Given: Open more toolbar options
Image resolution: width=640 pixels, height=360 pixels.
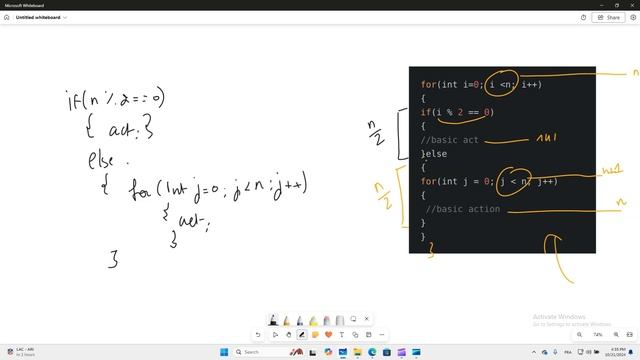Looking at the screenshot, I should [x=382, y=335].
